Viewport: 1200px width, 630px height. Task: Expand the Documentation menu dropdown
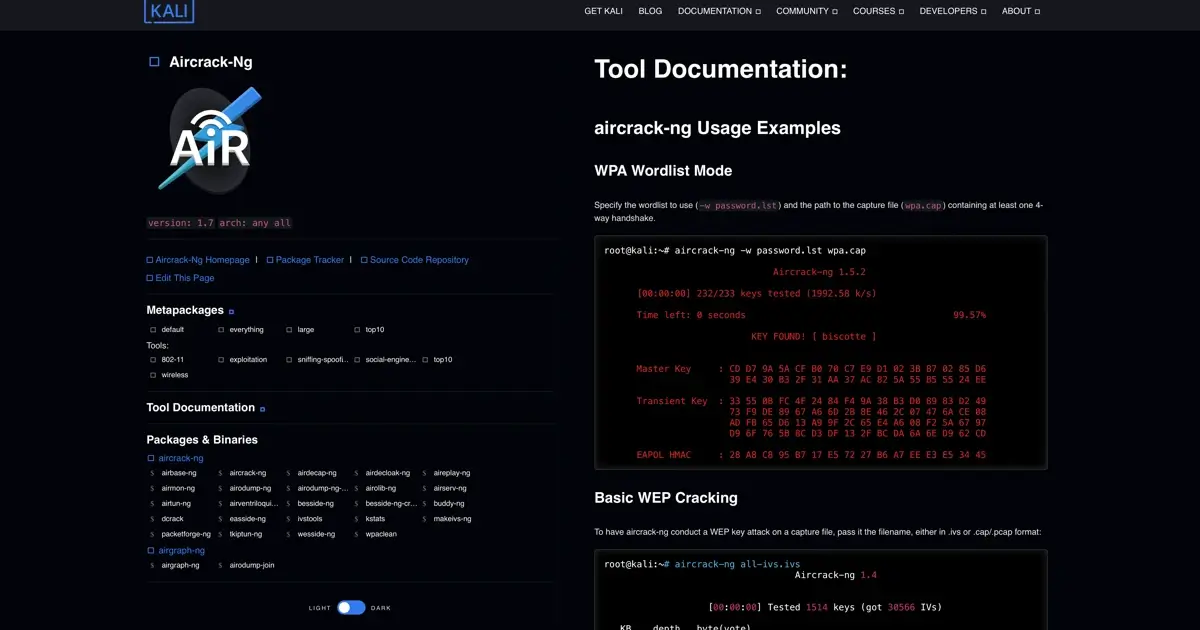point(719,11)
